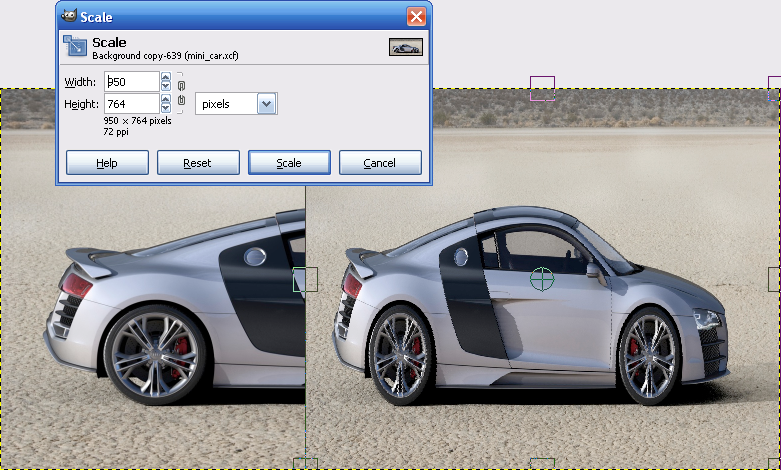Apply scaling with the Scale button

click(289, 163)
